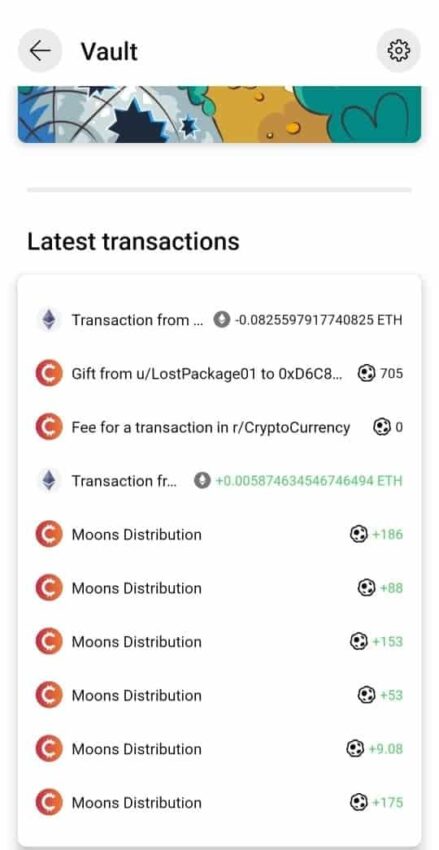439x850 pixels.
Task: Select Moons Distribution entry worth +153
Action: (220, 642)
